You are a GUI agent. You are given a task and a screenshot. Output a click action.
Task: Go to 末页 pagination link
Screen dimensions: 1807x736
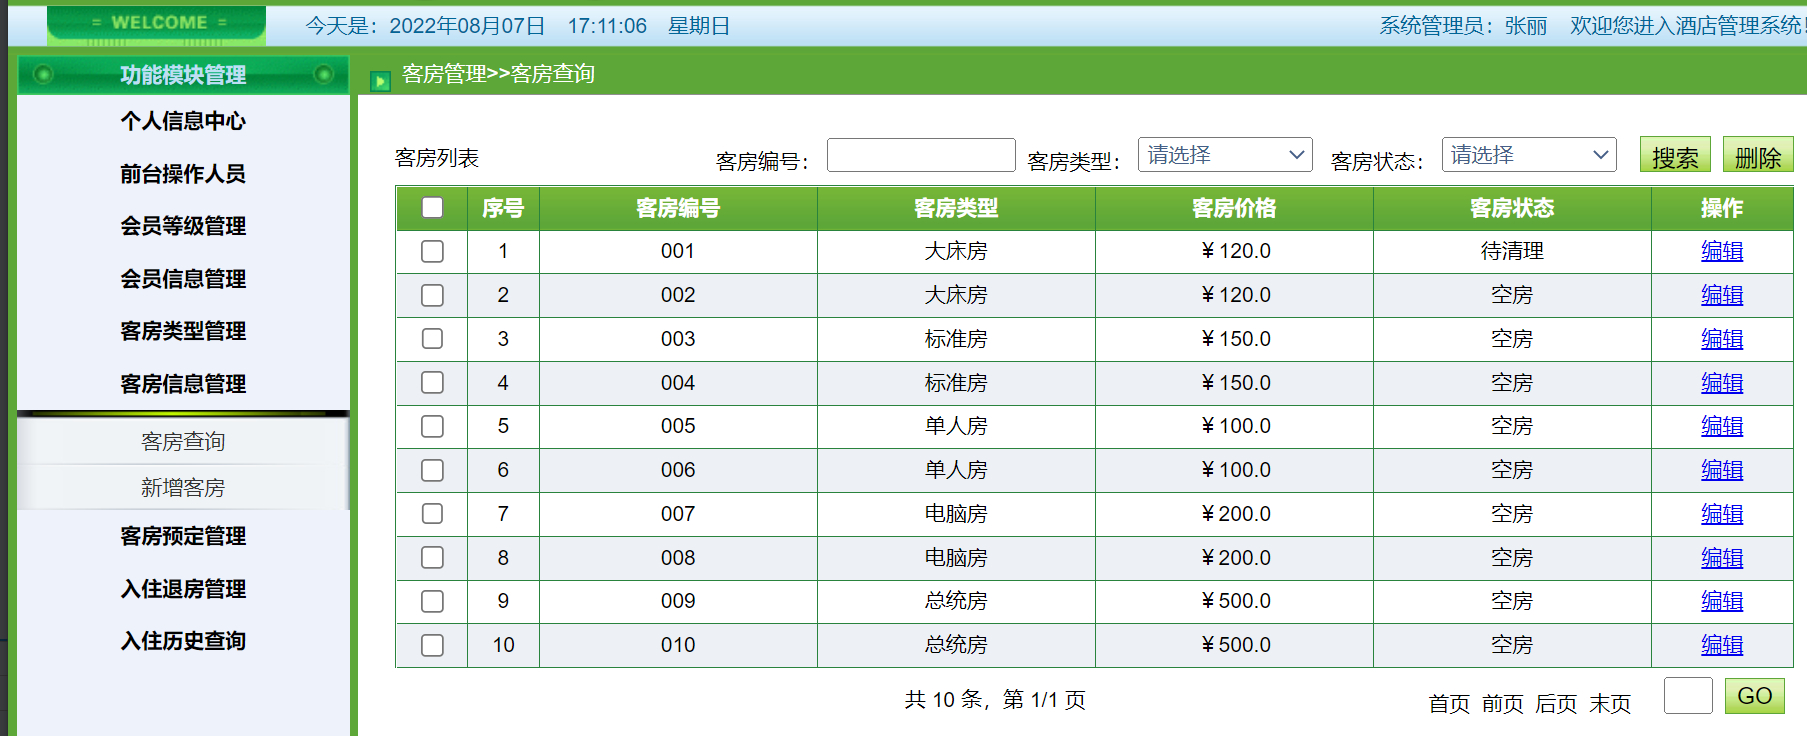click(1610, 704)
